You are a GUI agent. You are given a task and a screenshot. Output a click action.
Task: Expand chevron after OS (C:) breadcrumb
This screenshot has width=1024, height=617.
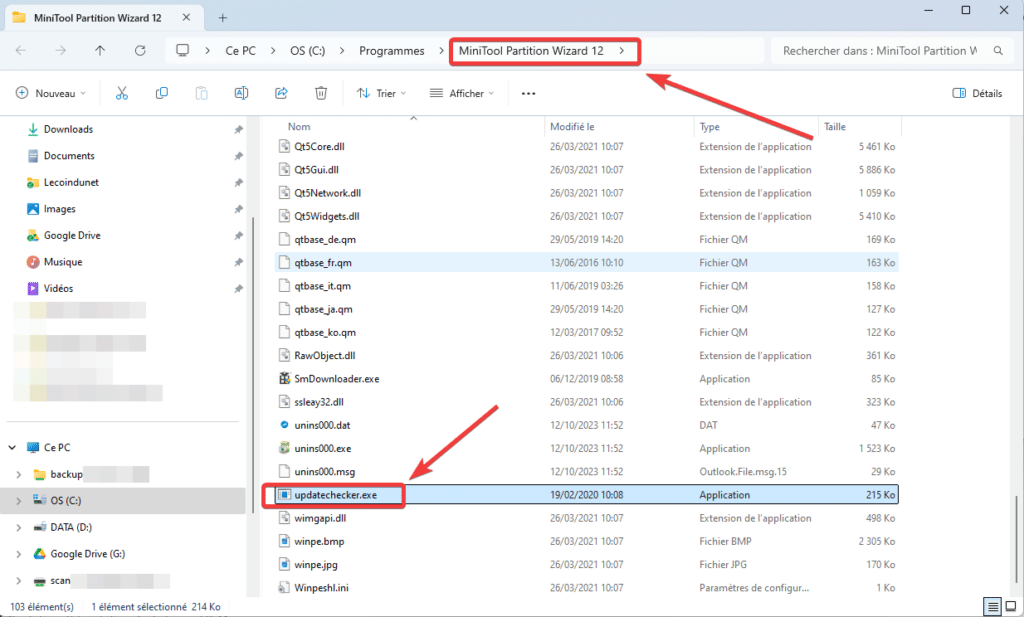(x=342, y=50)
